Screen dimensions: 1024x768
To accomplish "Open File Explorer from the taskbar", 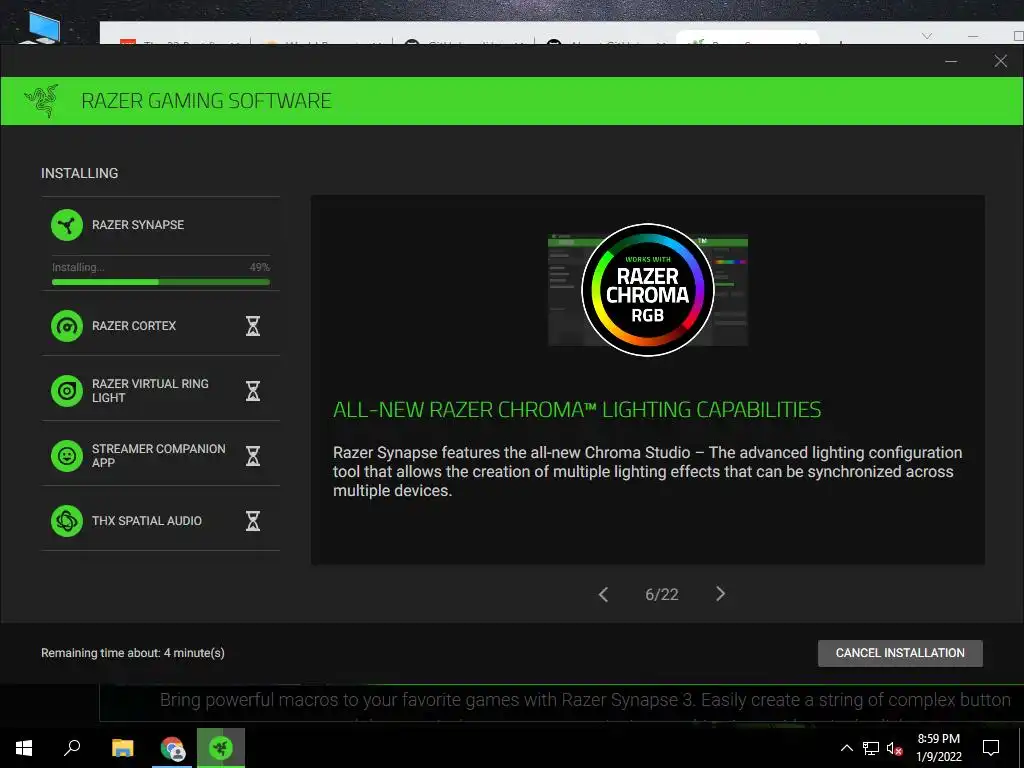I will pyautogui.click(x=122, y=748).
